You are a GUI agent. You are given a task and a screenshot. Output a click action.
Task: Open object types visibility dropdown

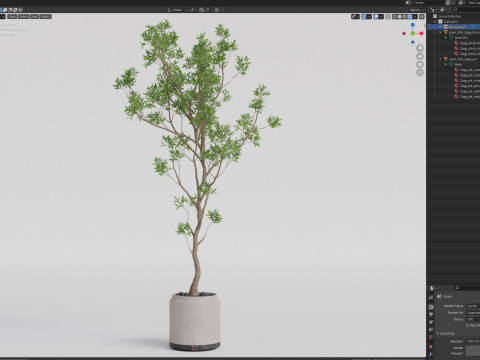pos(355,17)
